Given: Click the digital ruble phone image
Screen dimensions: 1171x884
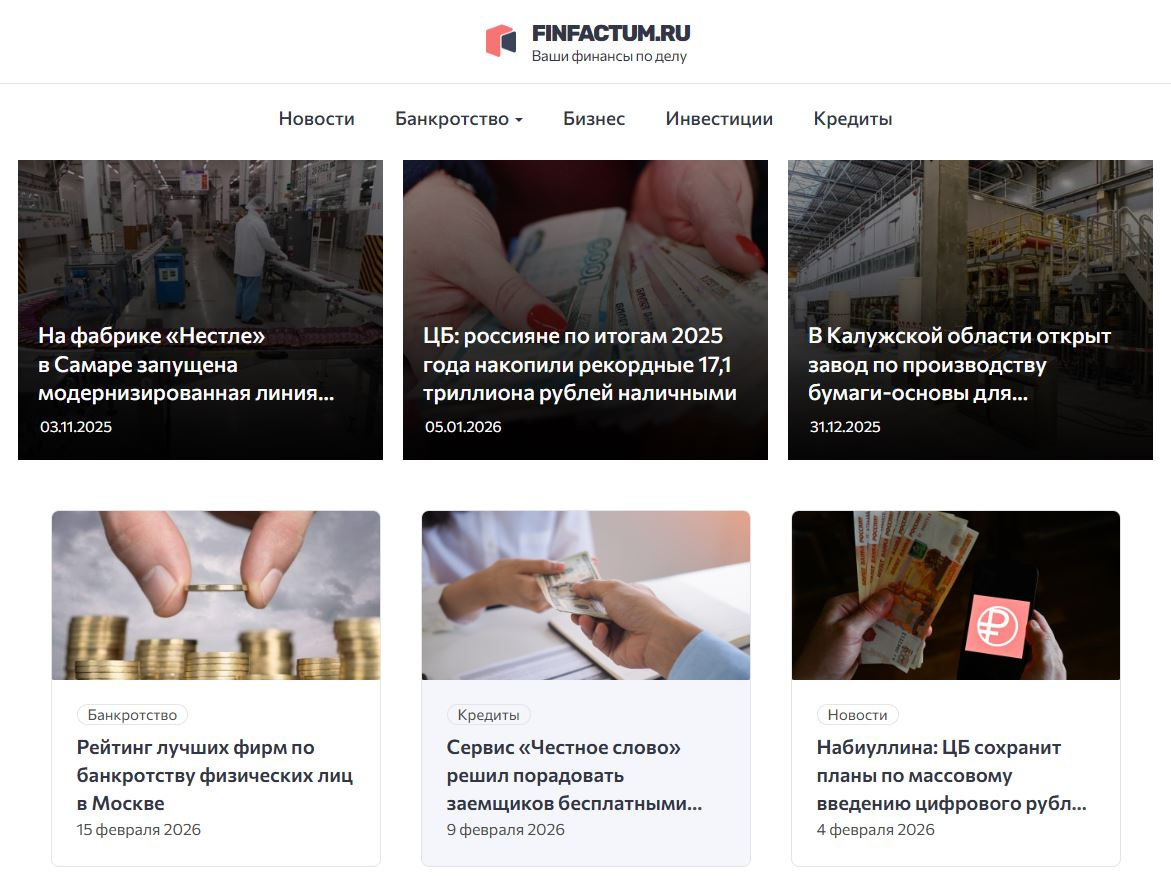Looking at the screenshot, I should (956, 595).
